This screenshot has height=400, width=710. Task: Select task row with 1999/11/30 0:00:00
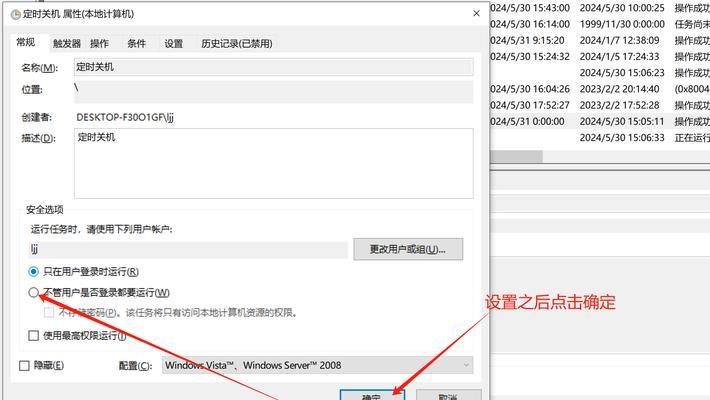coord(600,24)
